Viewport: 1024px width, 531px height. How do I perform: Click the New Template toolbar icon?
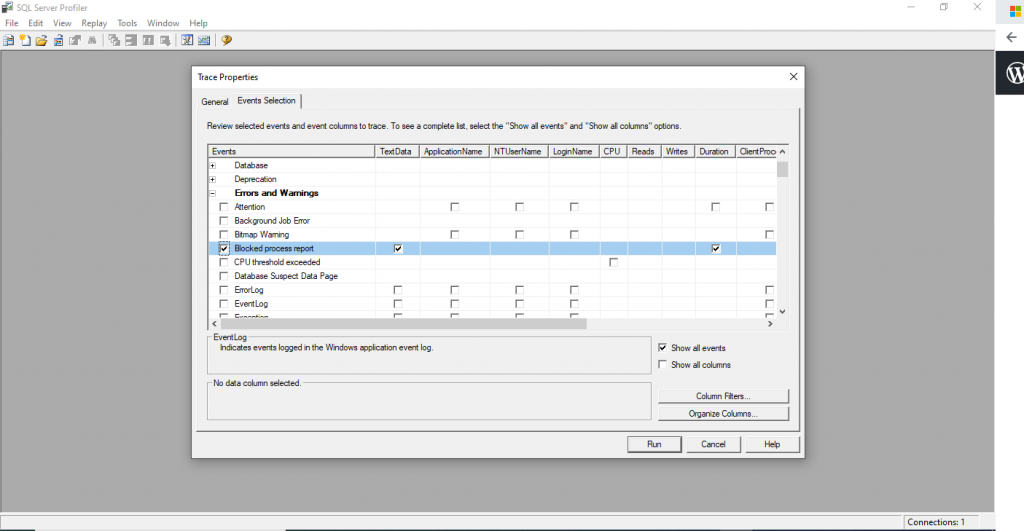25,40
